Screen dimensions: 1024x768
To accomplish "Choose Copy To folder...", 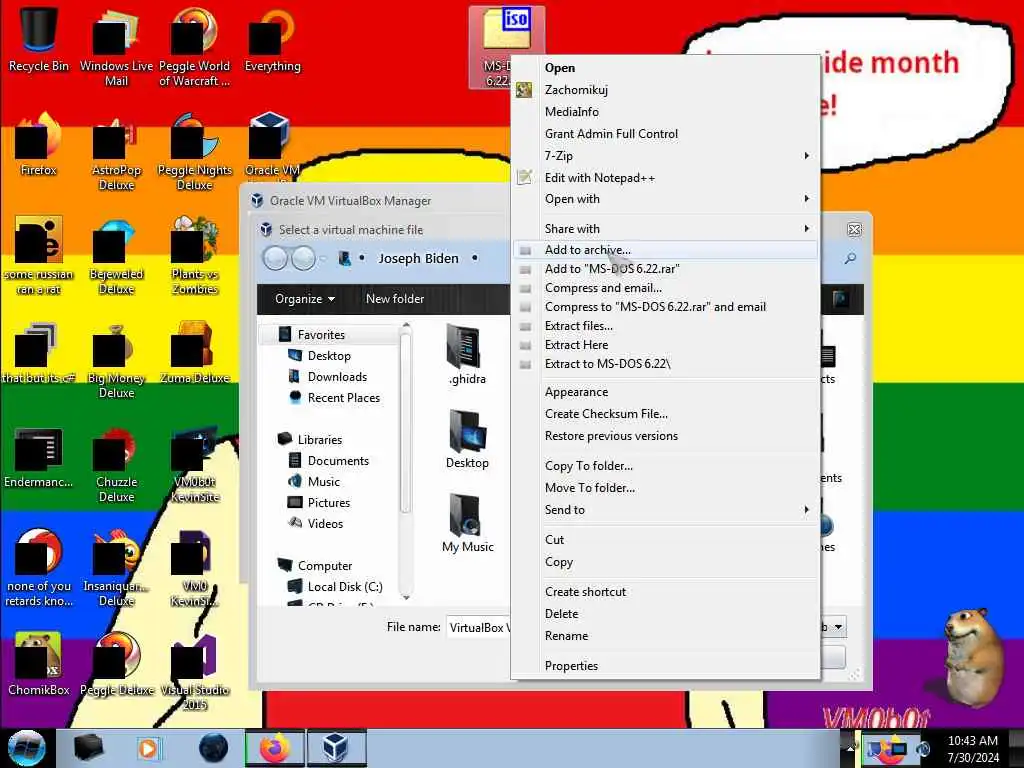I will click(665, 466).
